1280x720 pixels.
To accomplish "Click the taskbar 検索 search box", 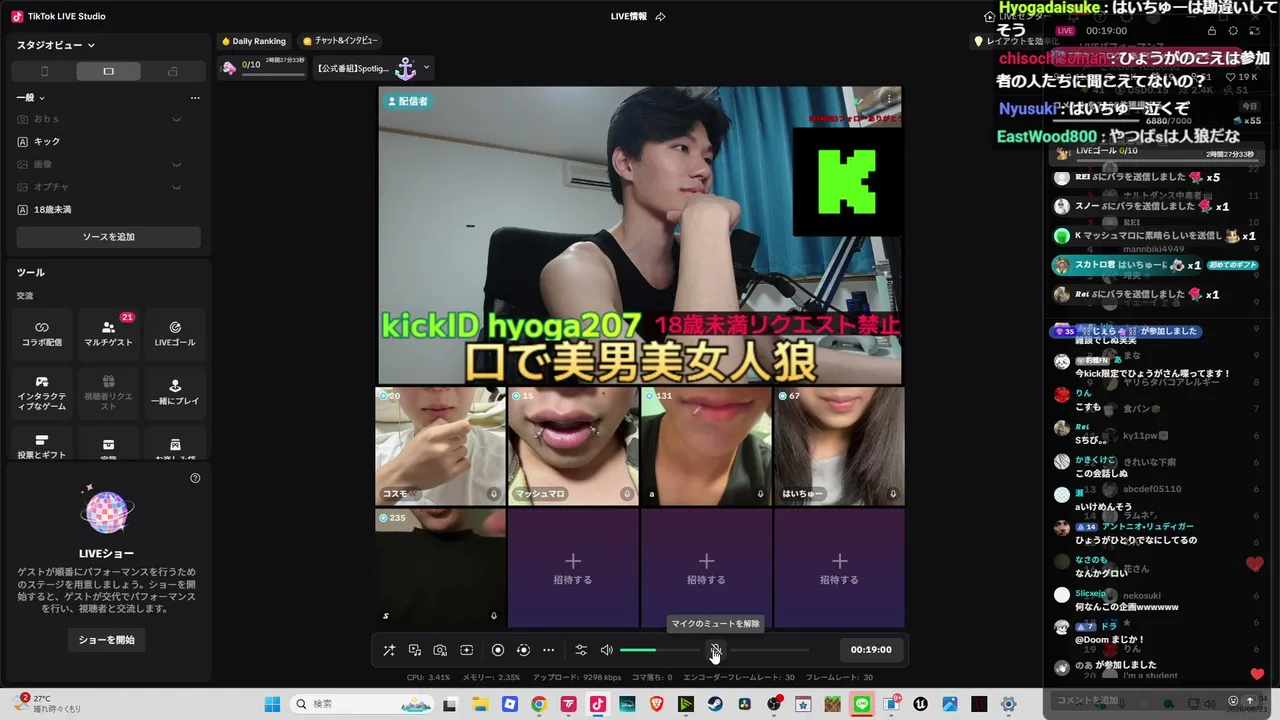I will (x=363, y=704).
